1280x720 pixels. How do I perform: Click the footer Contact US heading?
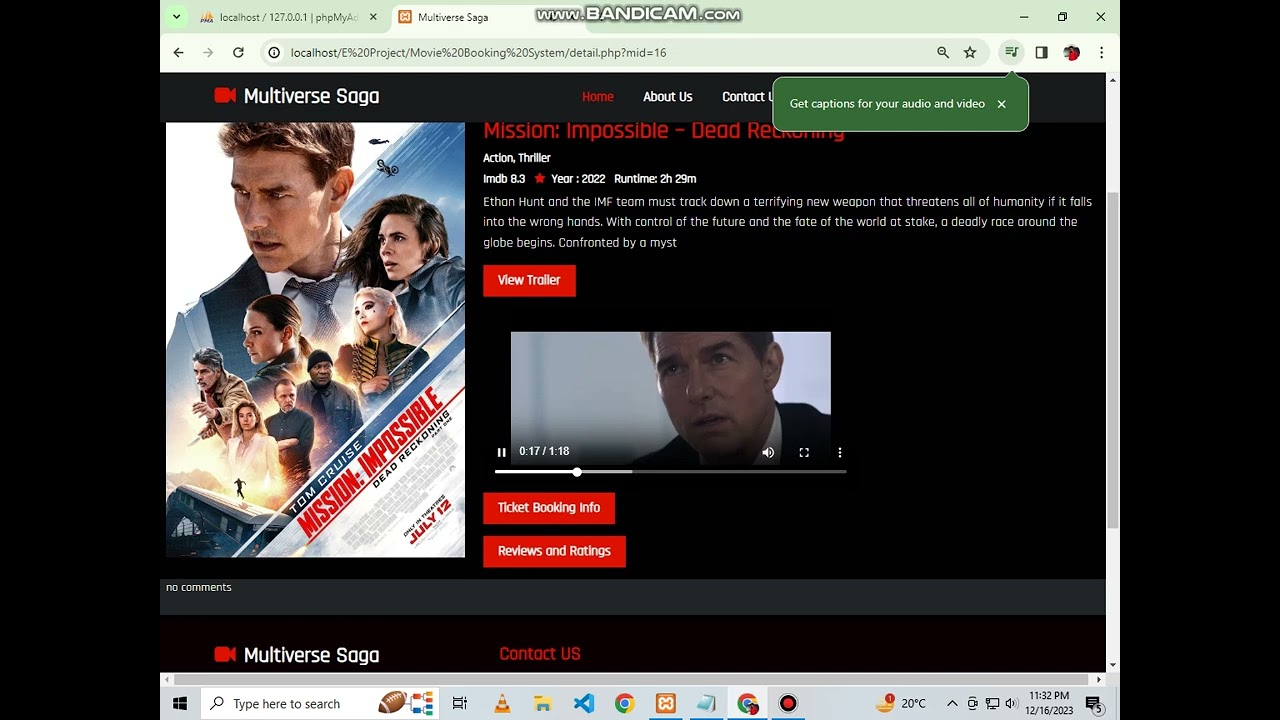point(540,654)
